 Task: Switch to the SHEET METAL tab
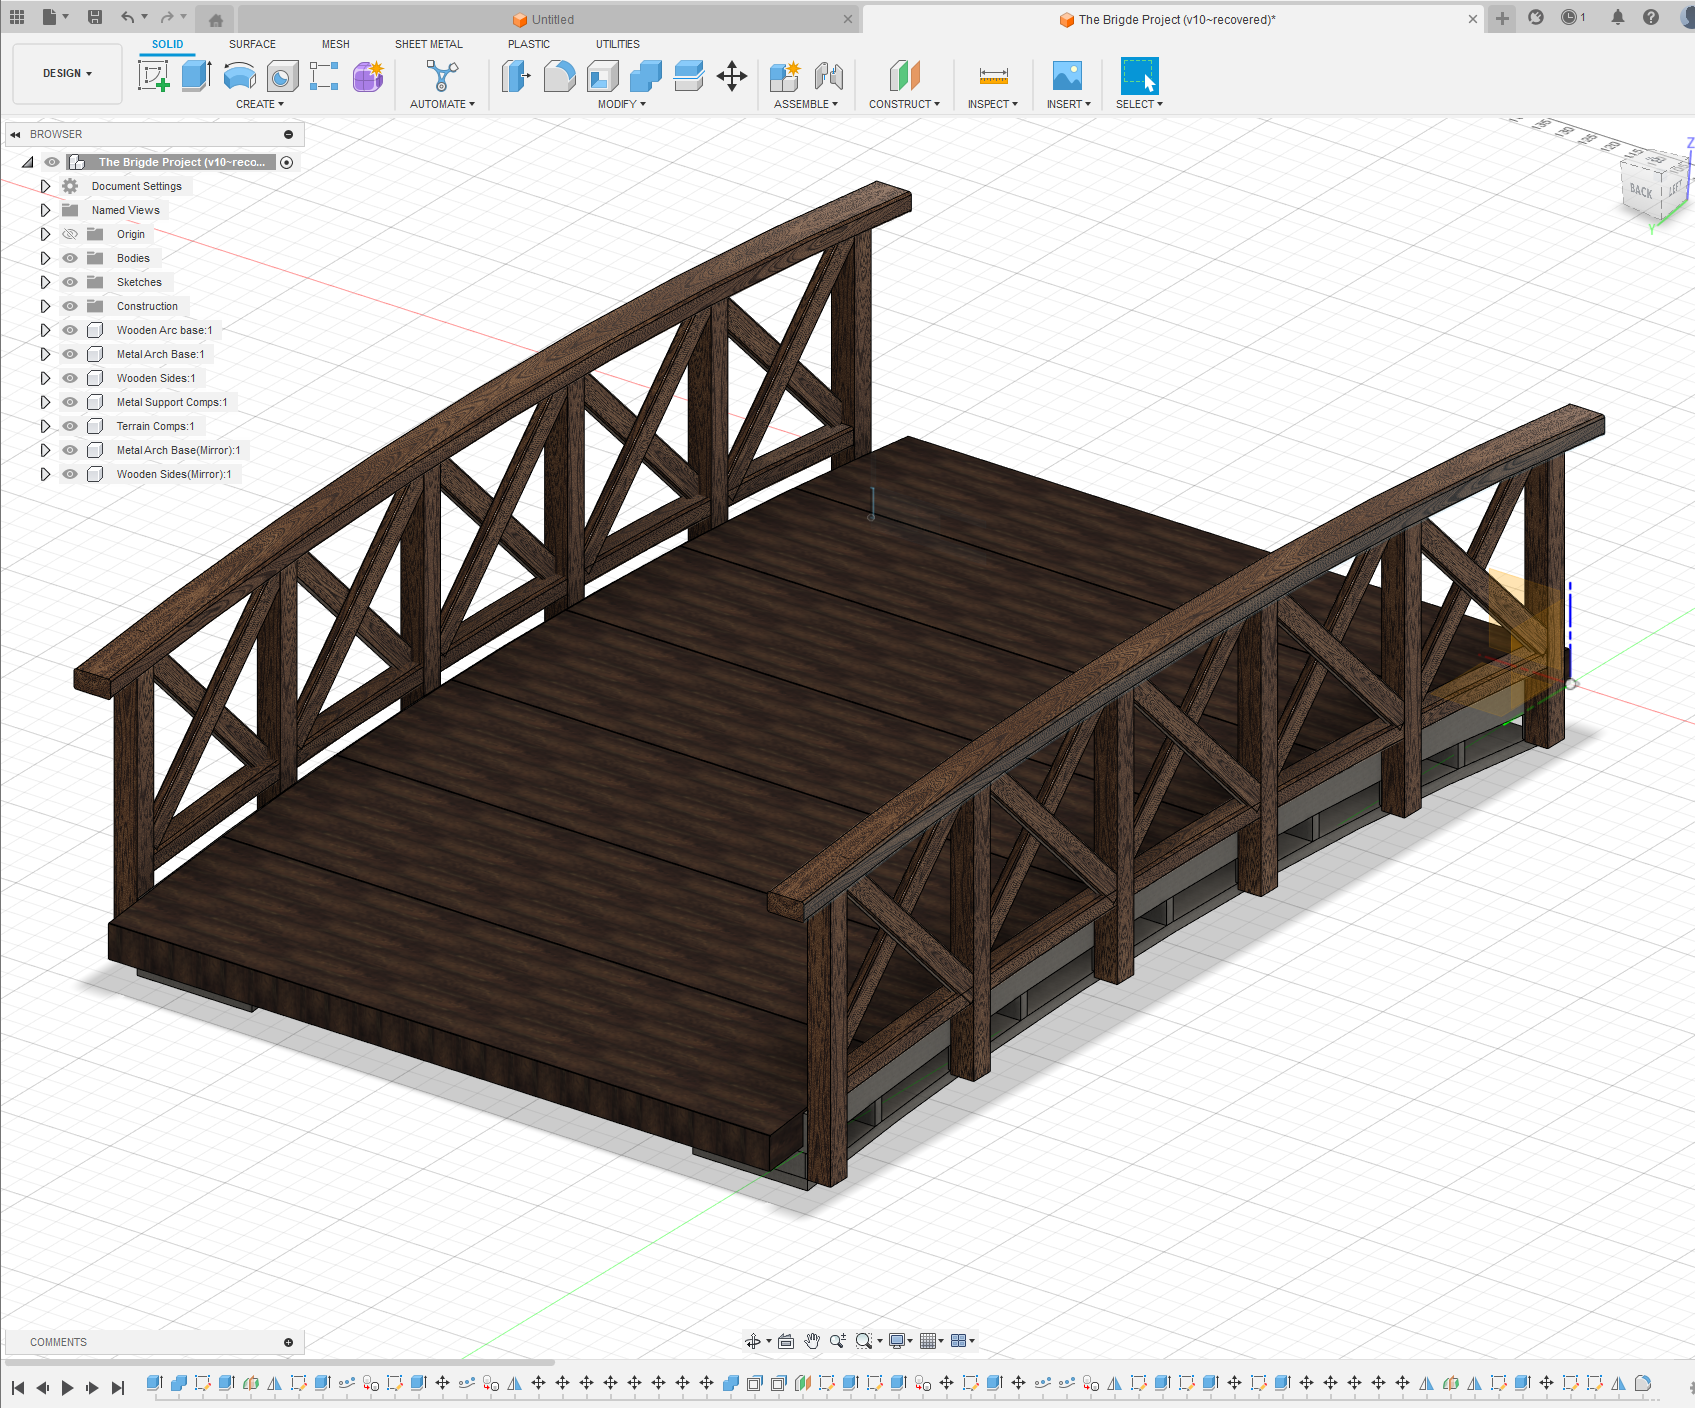428,43
